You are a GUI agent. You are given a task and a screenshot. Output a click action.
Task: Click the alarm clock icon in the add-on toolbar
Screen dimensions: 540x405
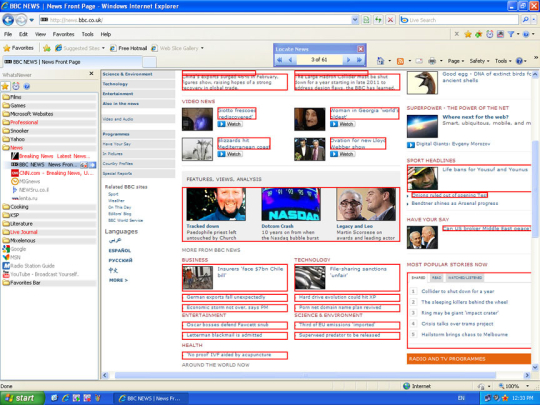point(489,34)
